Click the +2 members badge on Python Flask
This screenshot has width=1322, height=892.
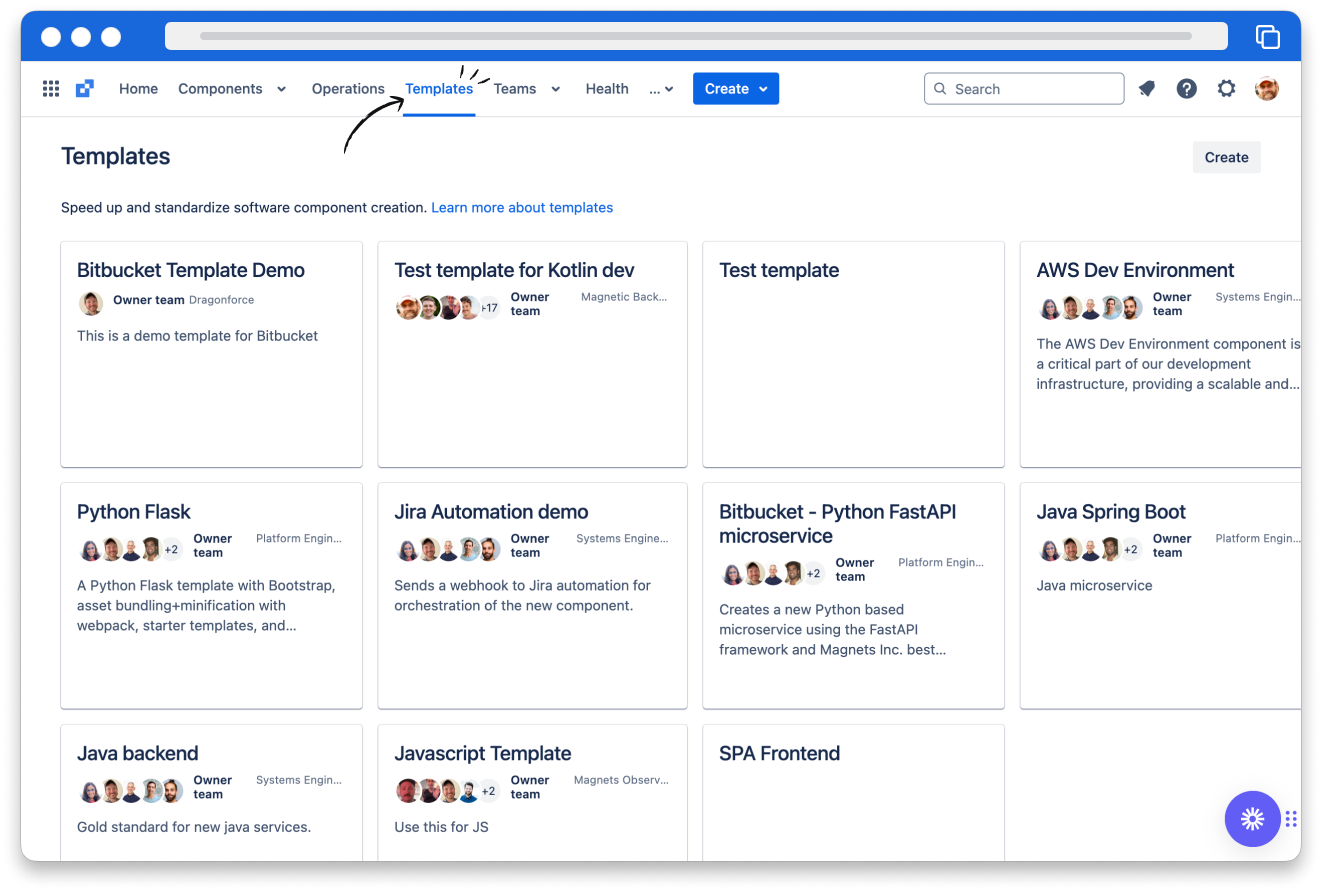(x=171, y=549)
